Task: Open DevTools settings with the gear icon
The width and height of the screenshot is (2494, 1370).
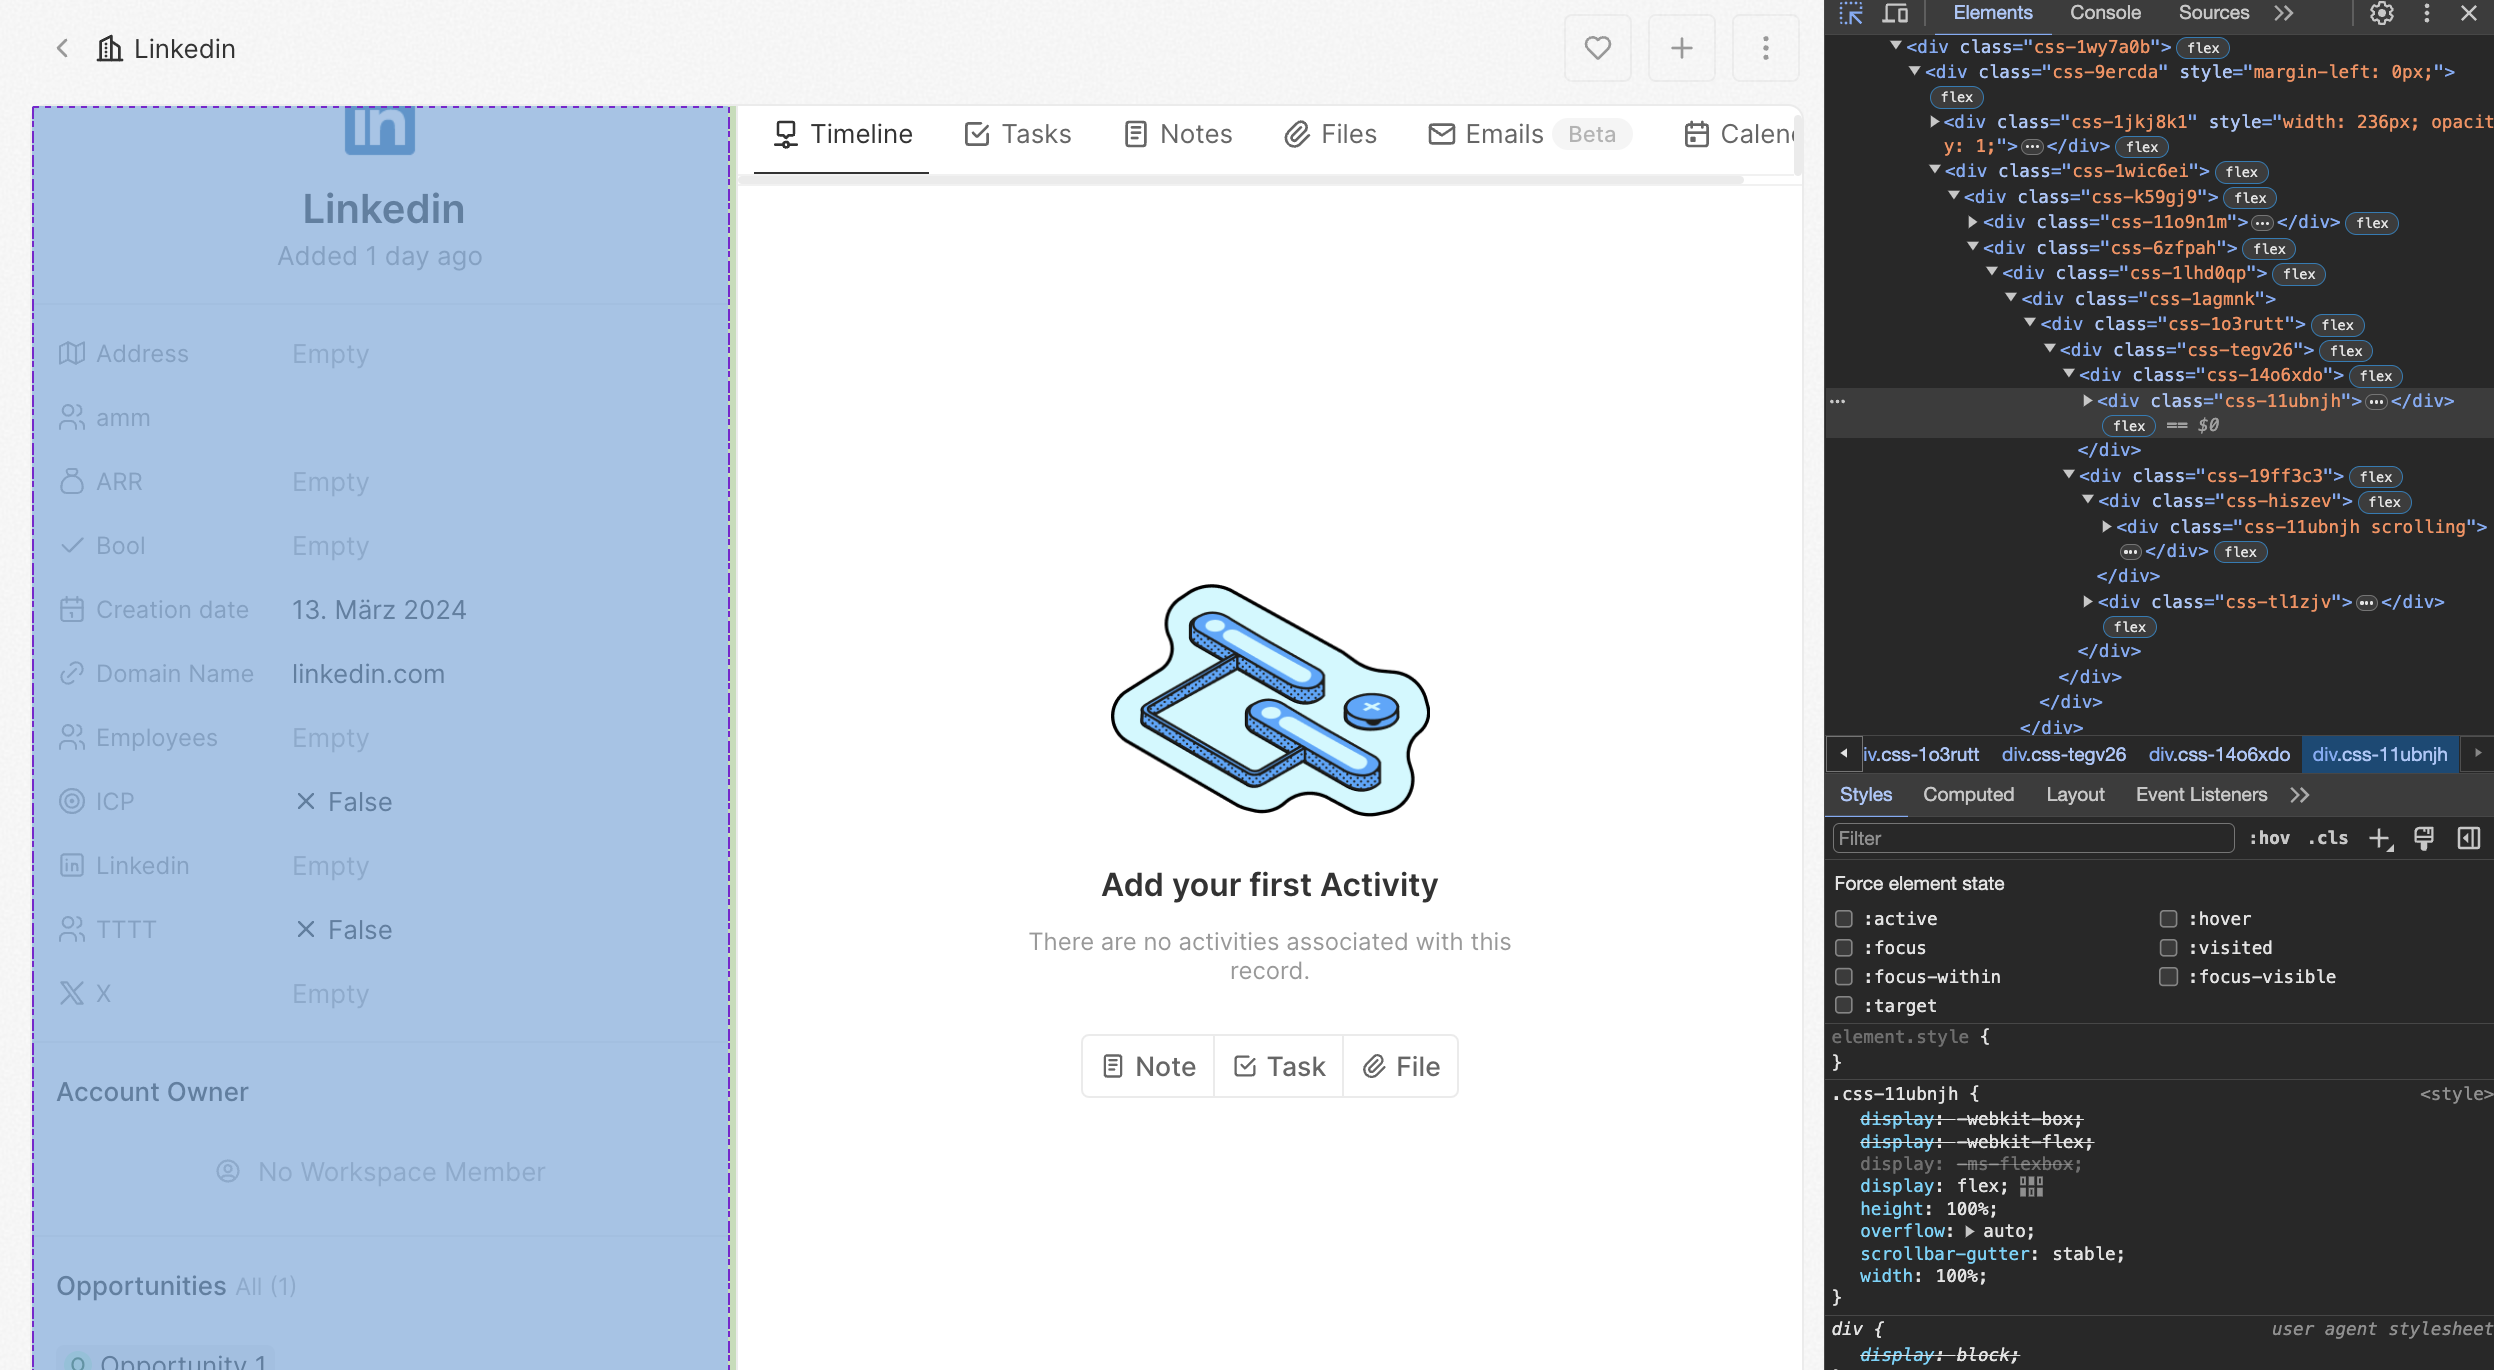Action: pos(2381,14)
